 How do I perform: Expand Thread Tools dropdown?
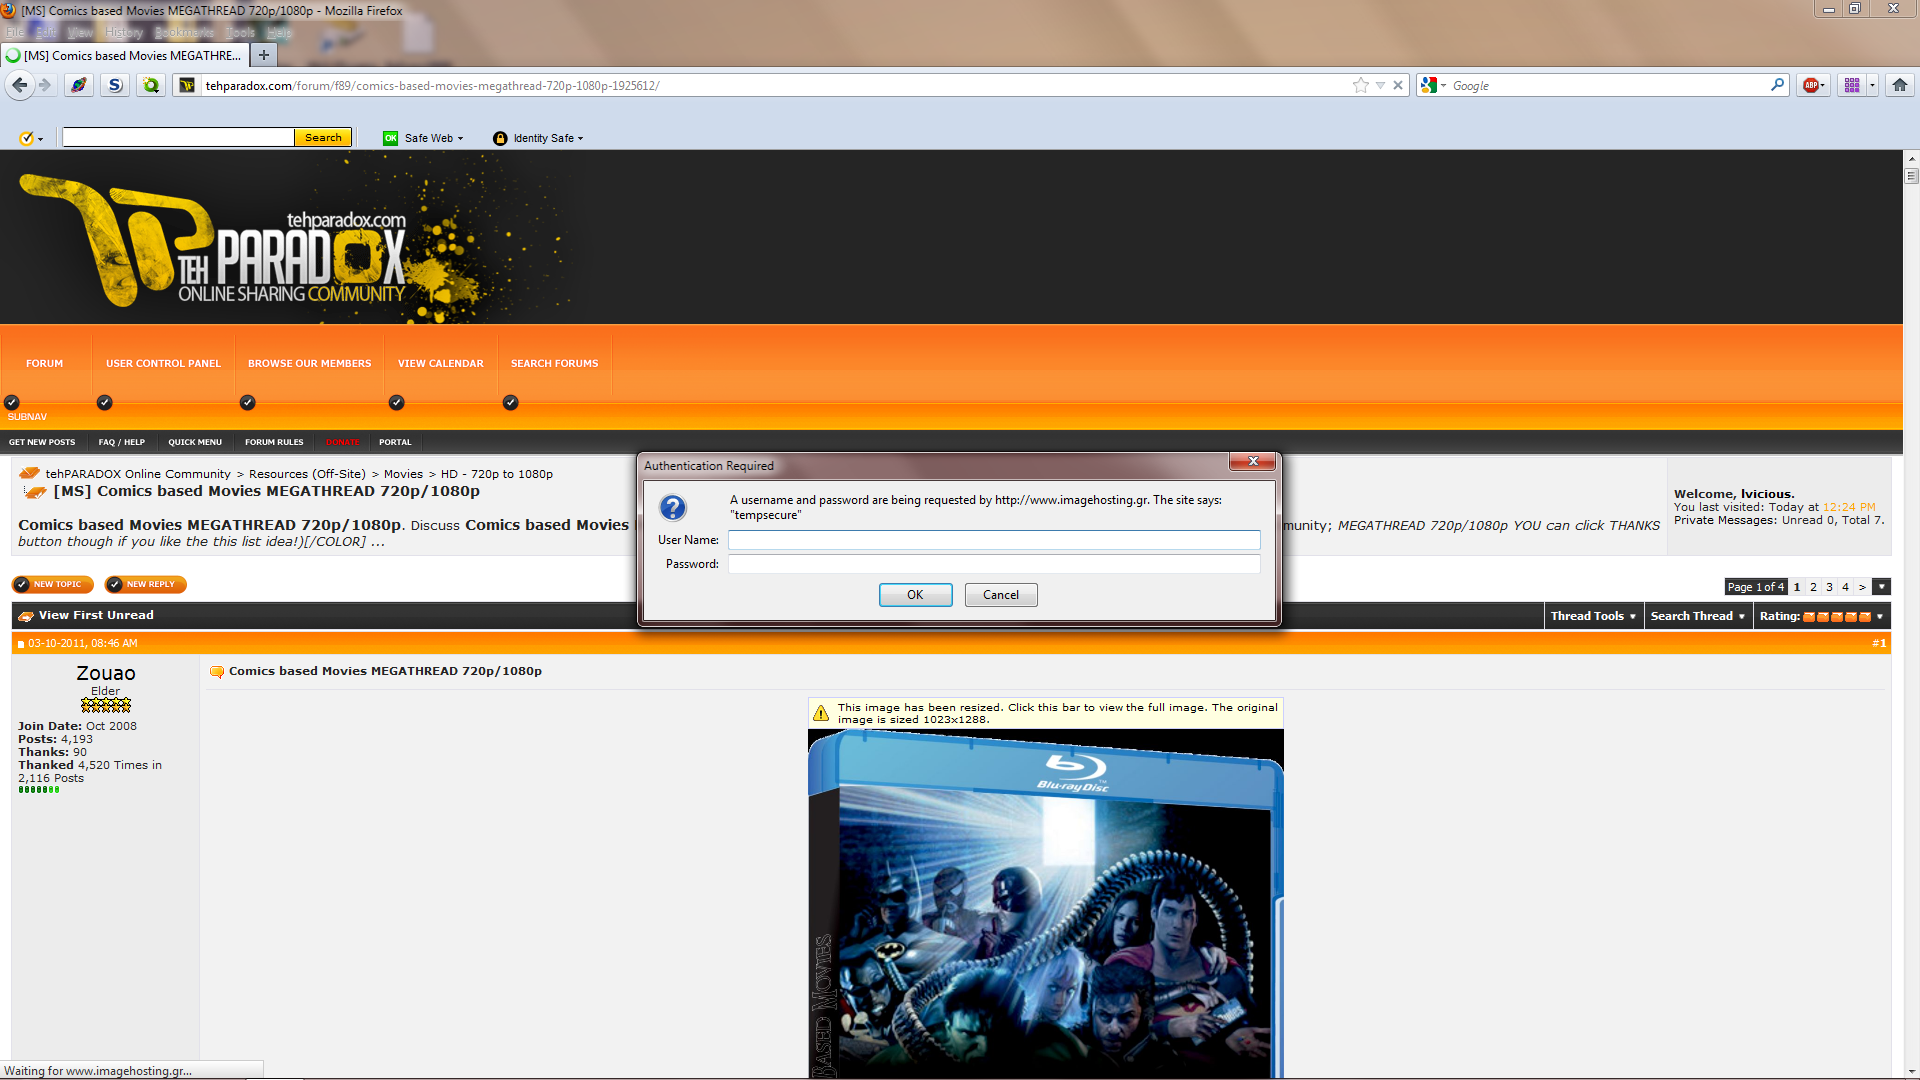pyautogui.click(x=1593, y=616)
